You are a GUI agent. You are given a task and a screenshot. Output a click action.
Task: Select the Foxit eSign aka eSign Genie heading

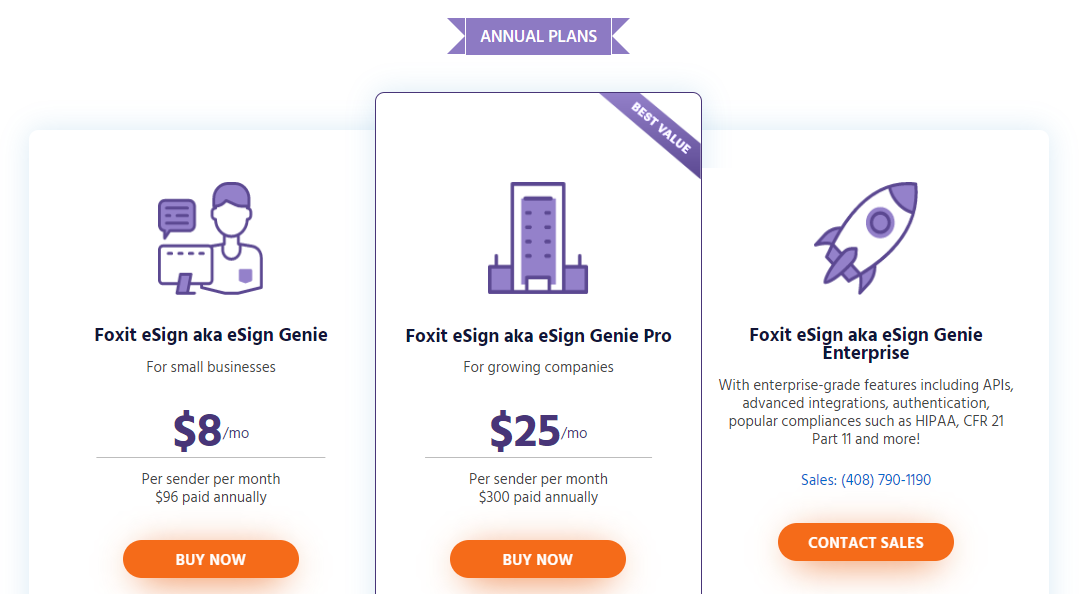tap(210, 335)
